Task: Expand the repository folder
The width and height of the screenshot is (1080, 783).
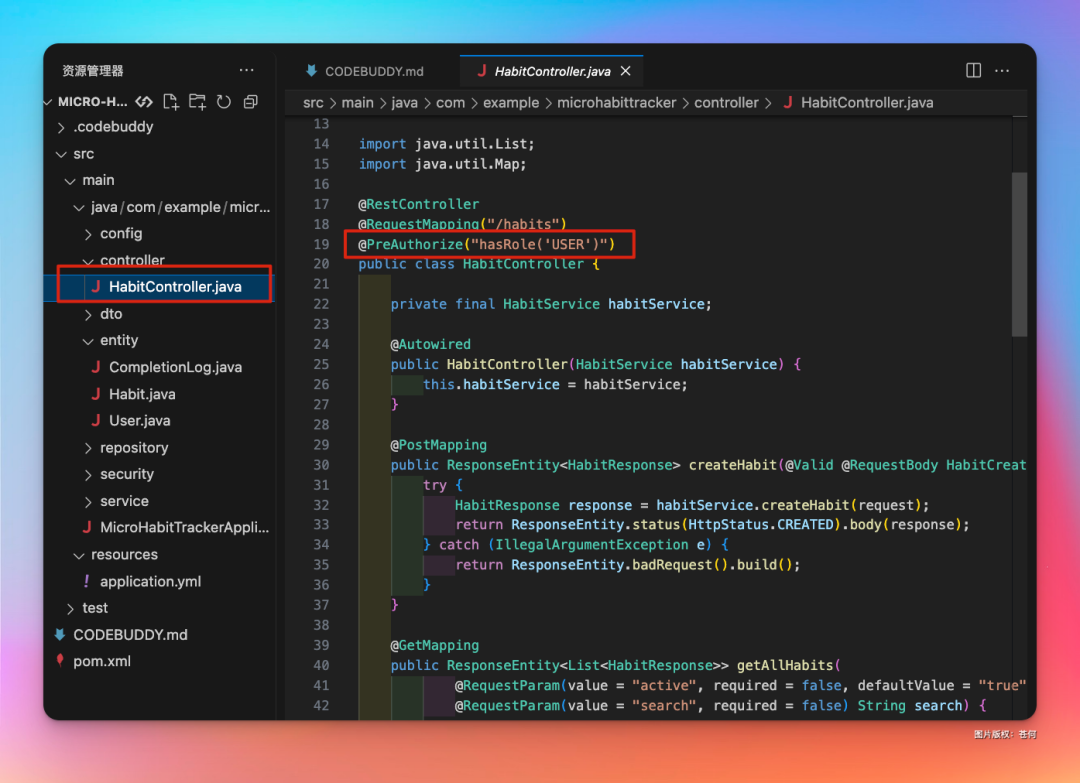Action: [x=88, y=448]
